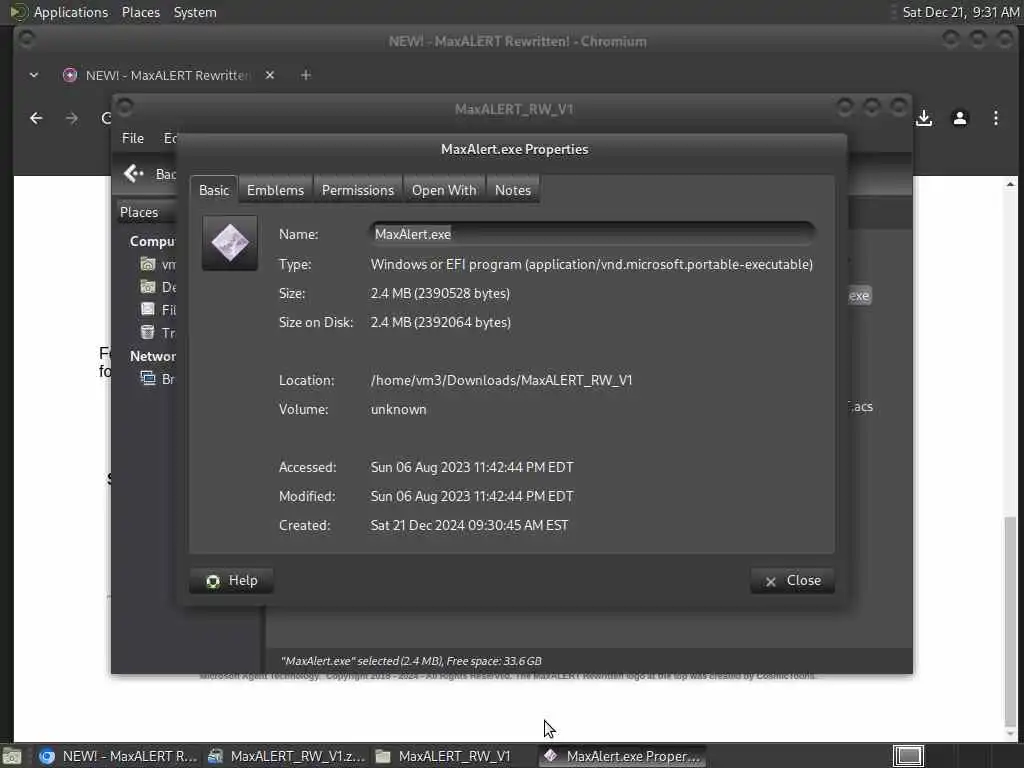
Task: Open the Trash icon in sidebar
Action: click(x=148, y=332)
